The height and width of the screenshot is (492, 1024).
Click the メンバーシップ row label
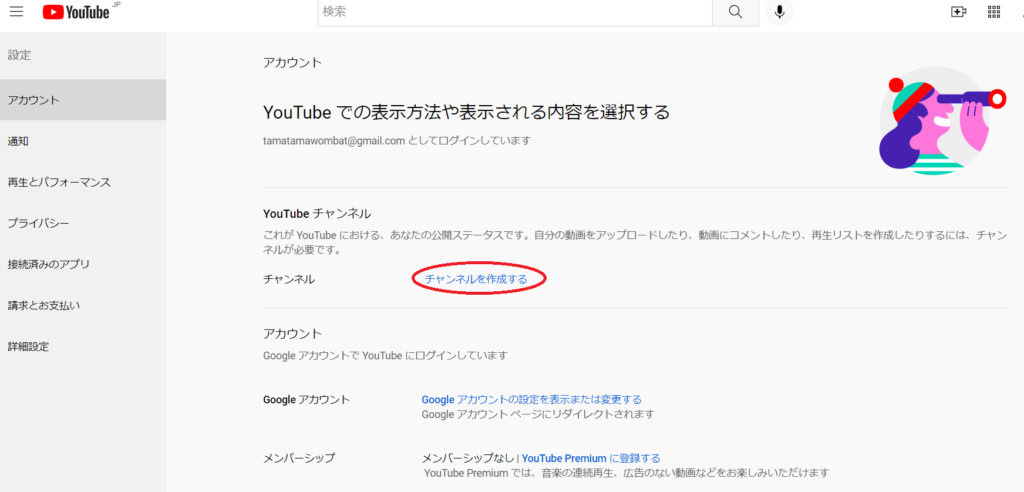(299, 458)
